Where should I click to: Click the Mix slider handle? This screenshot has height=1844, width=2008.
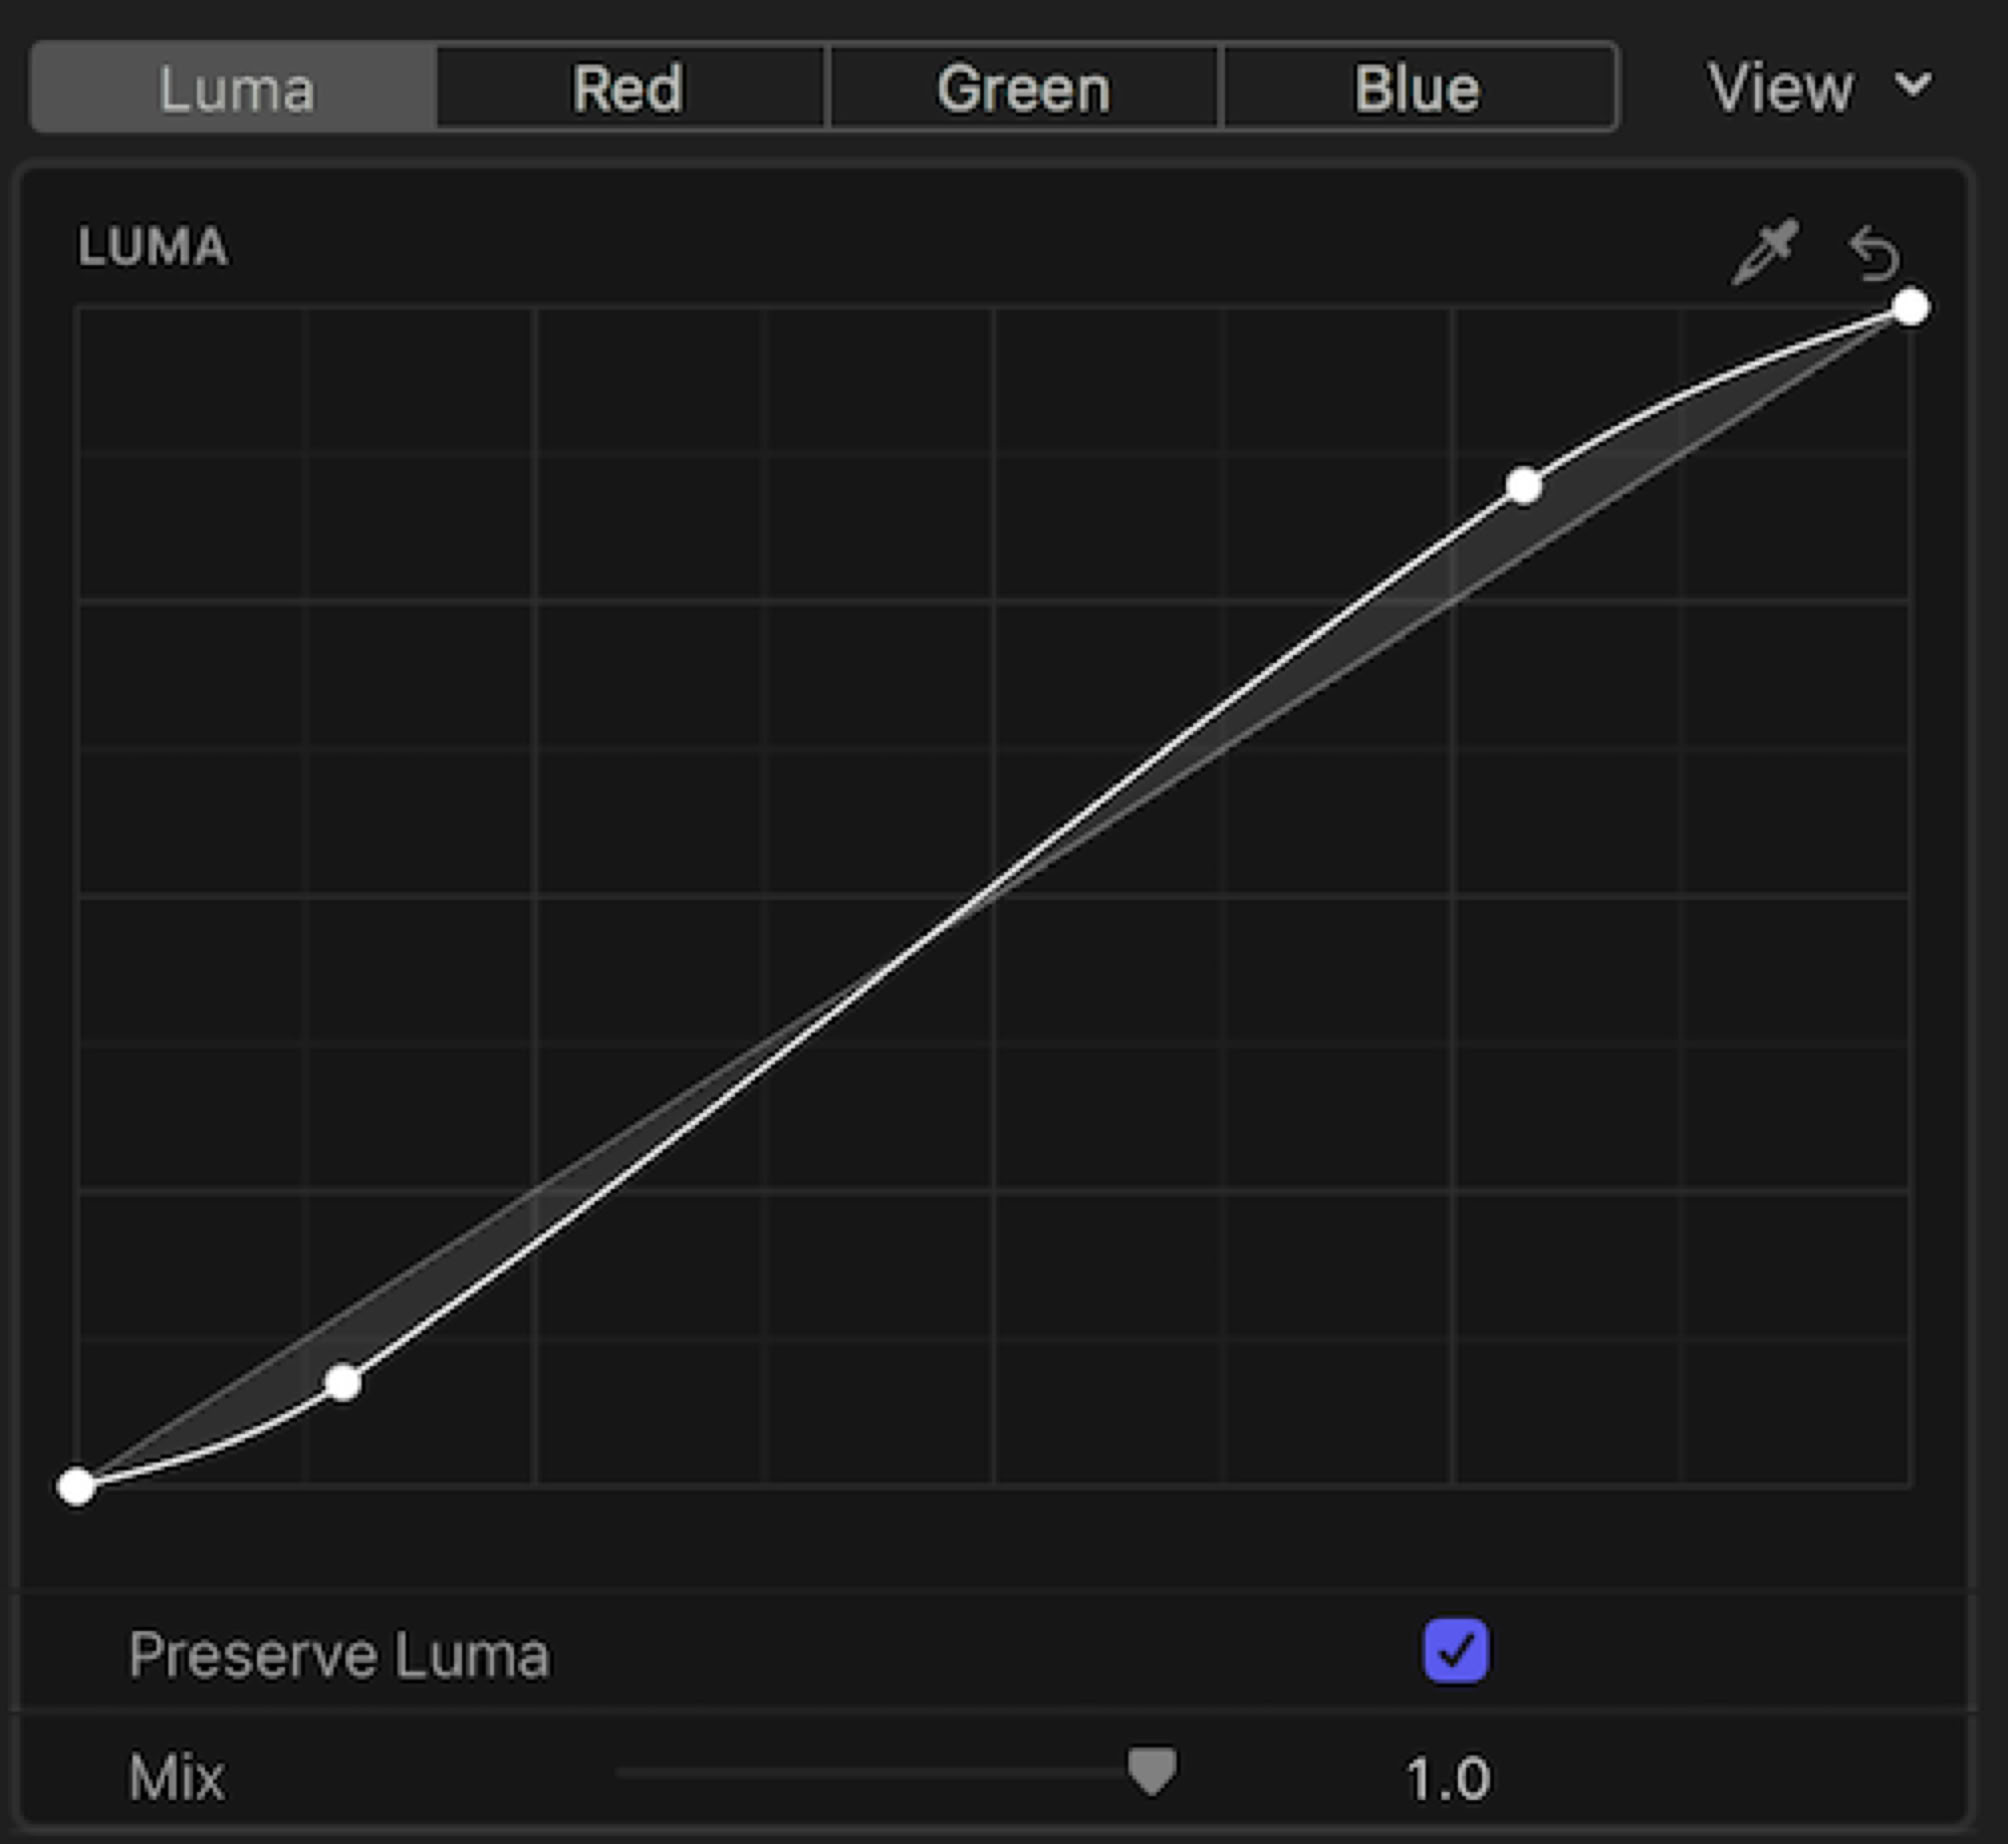coord(1152,1771)
